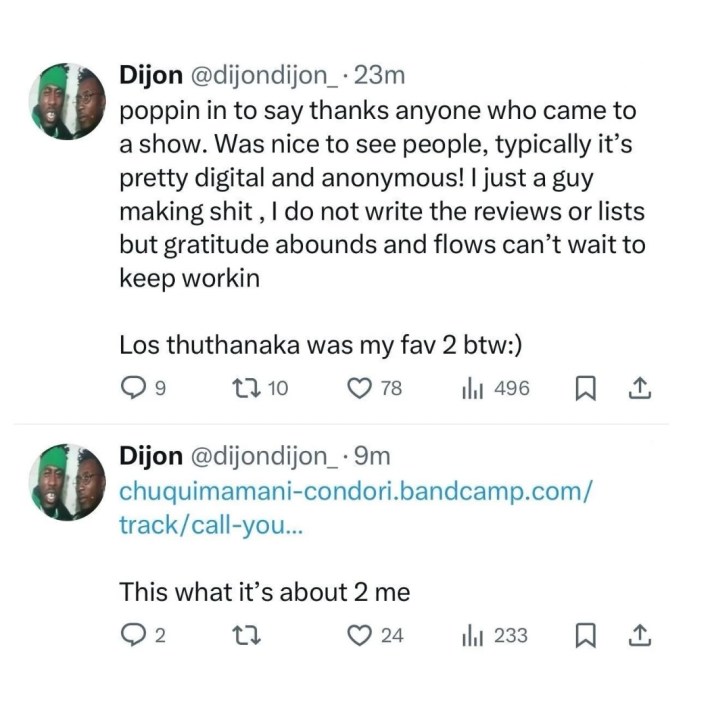710x710 pixels.
Task: Reply to the bandcamp link tweet
Action: [134, 635]
